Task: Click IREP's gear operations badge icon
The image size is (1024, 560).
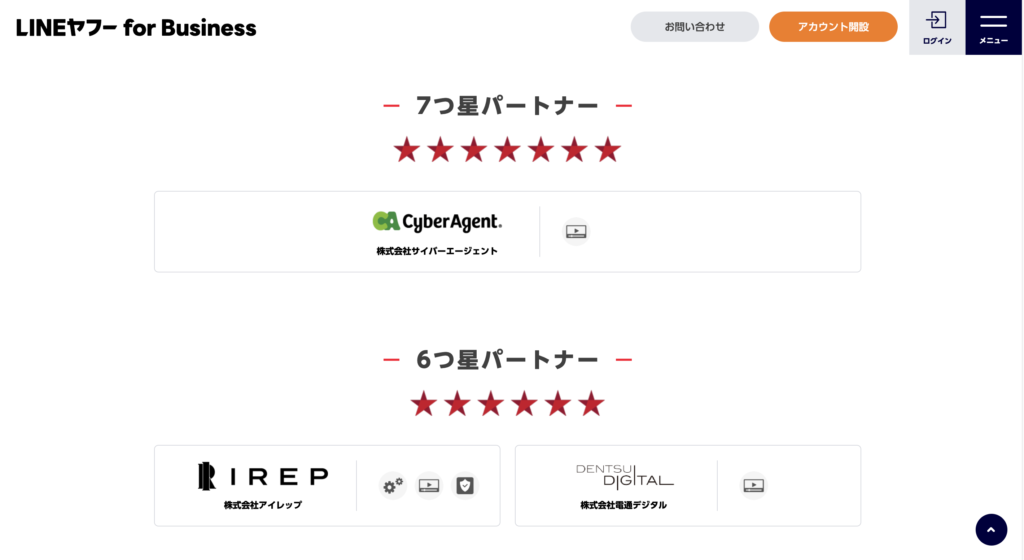Action: (392, 486)
